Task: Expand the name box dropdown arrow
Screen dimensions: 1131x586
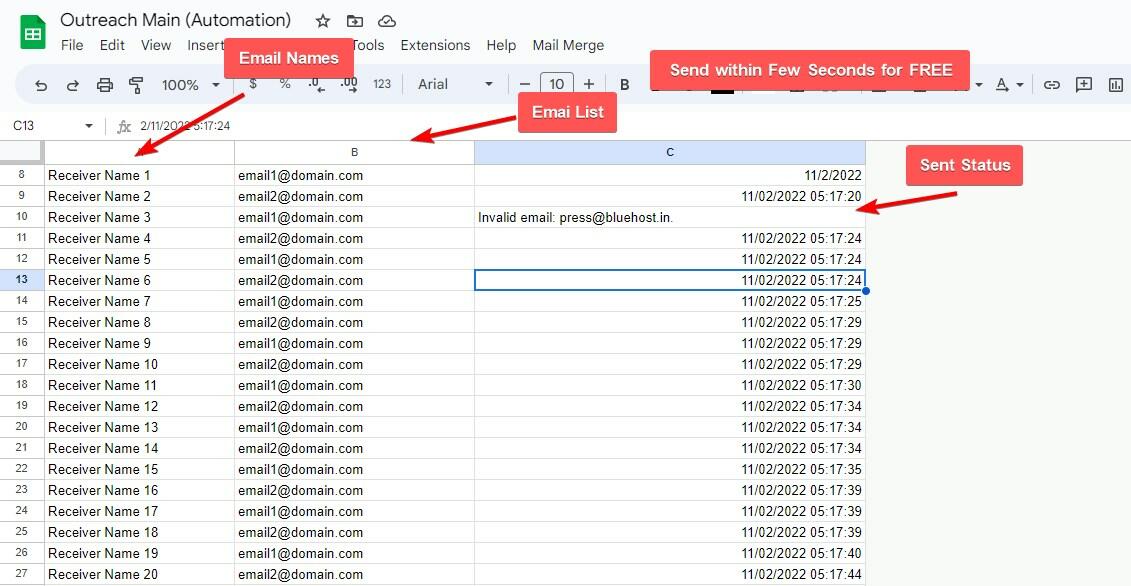Action: pos(89,126)
